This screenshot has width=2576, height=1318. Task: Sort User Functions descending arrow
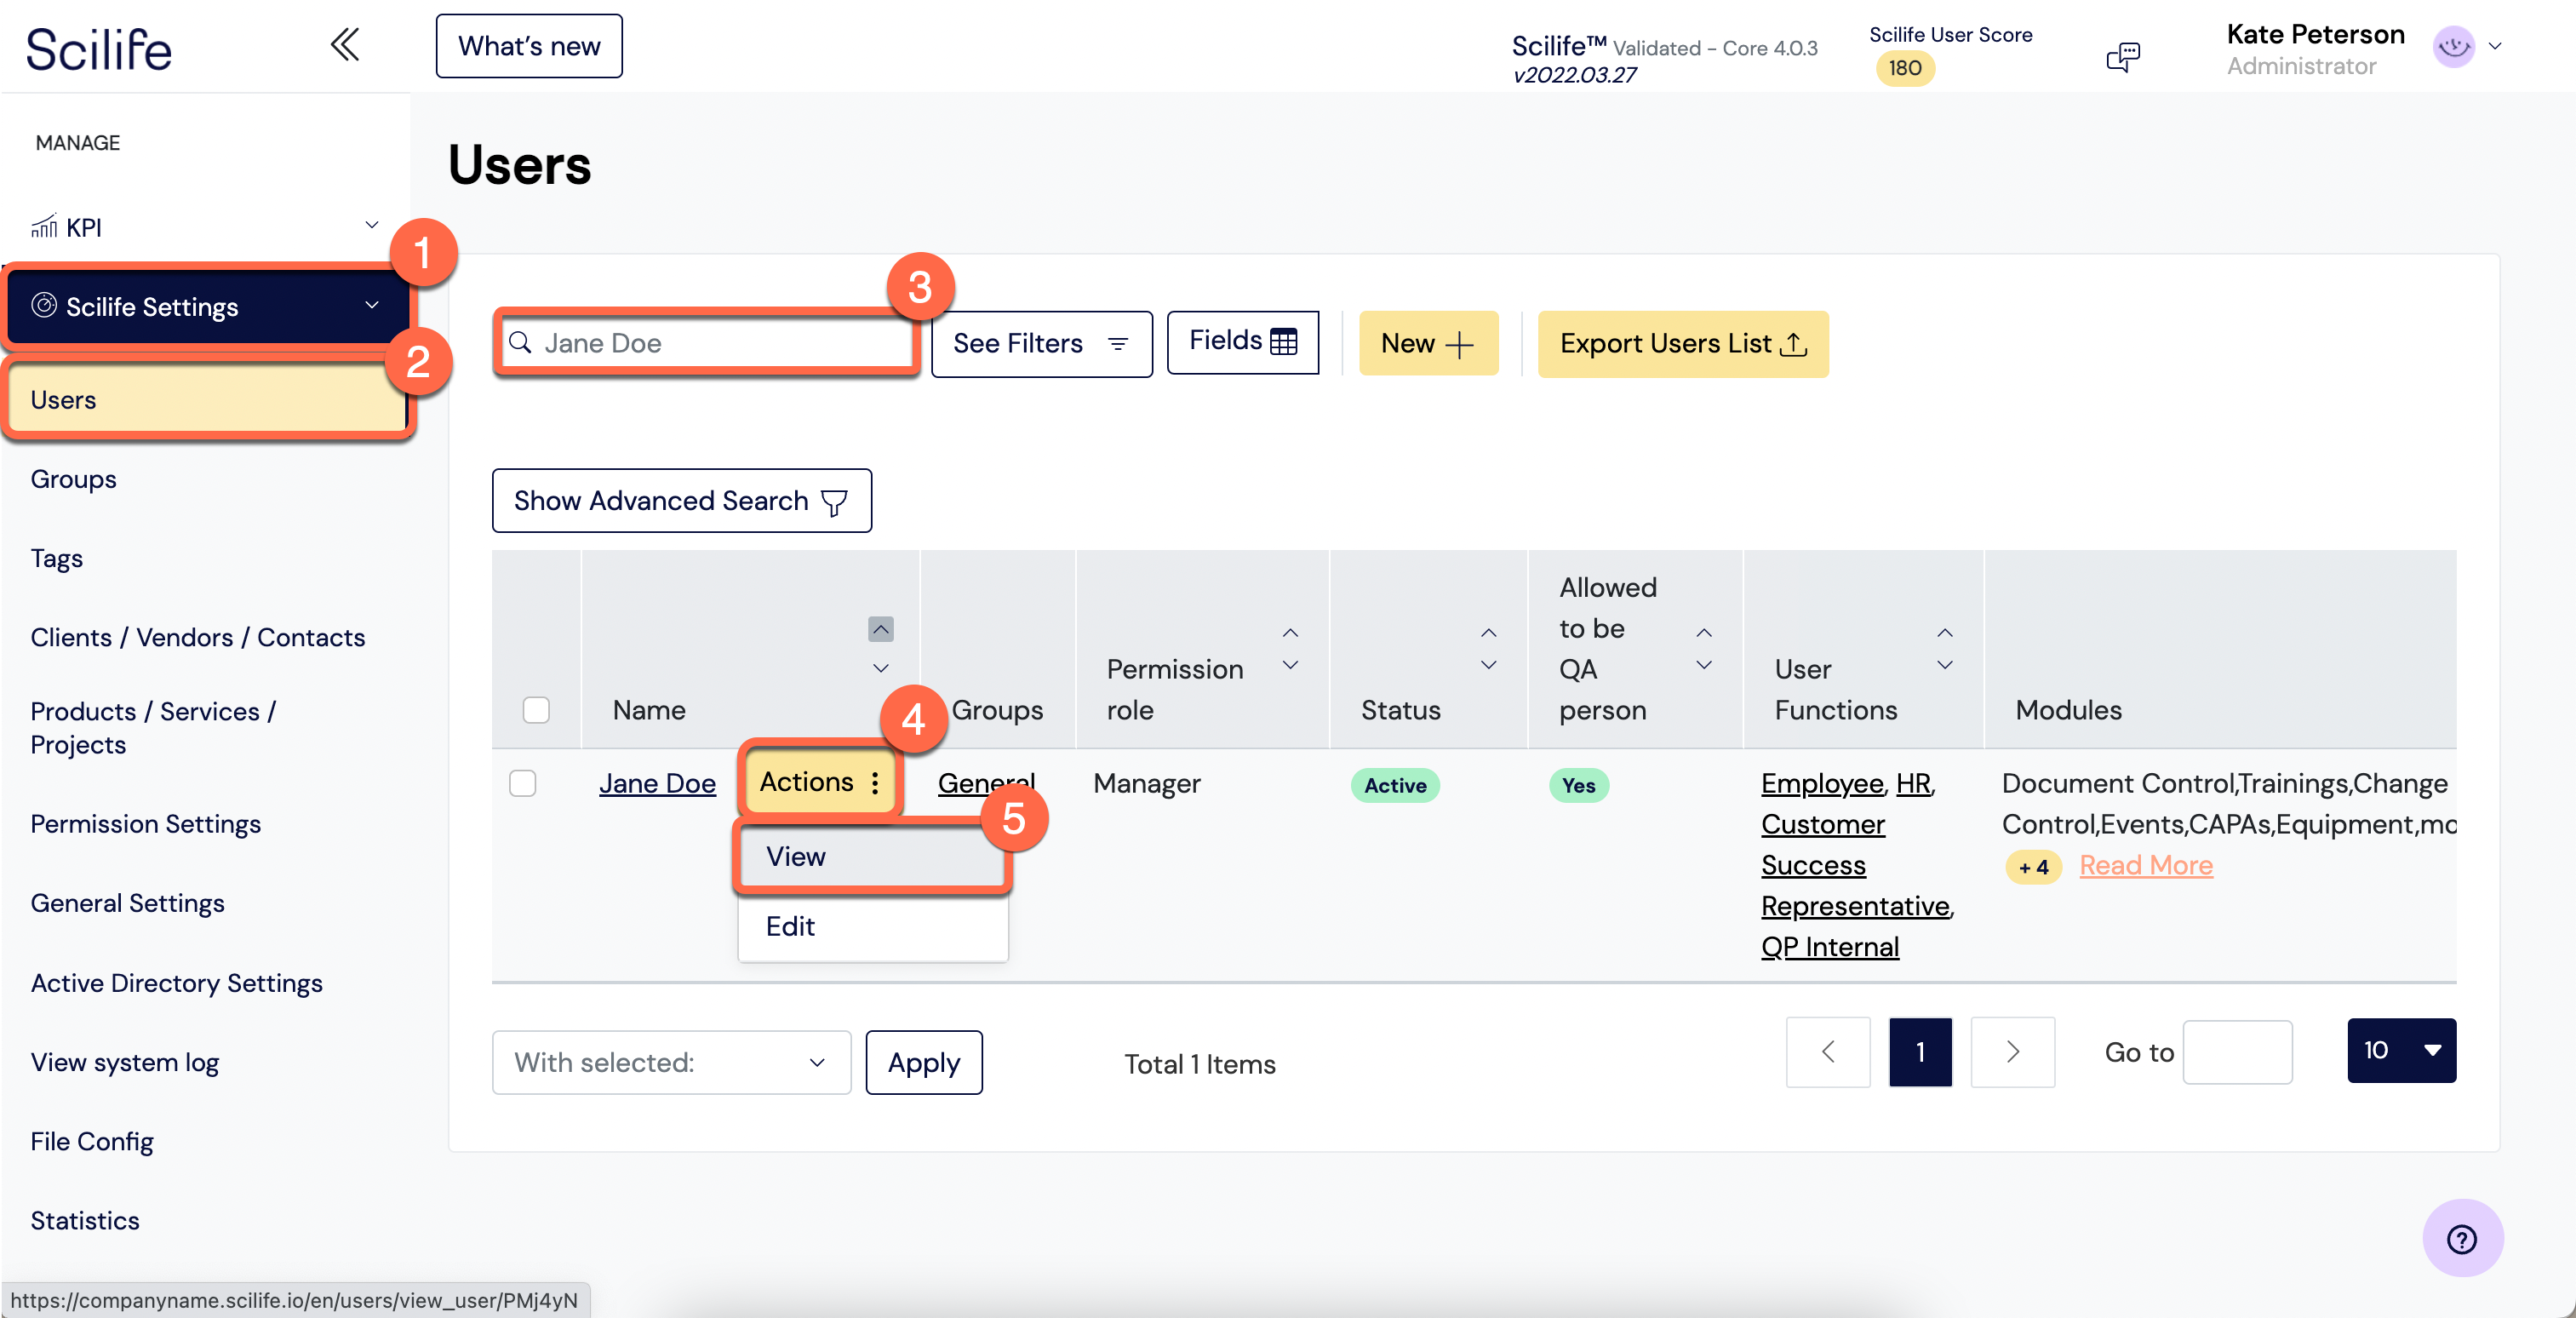(x=1944, y=665)
